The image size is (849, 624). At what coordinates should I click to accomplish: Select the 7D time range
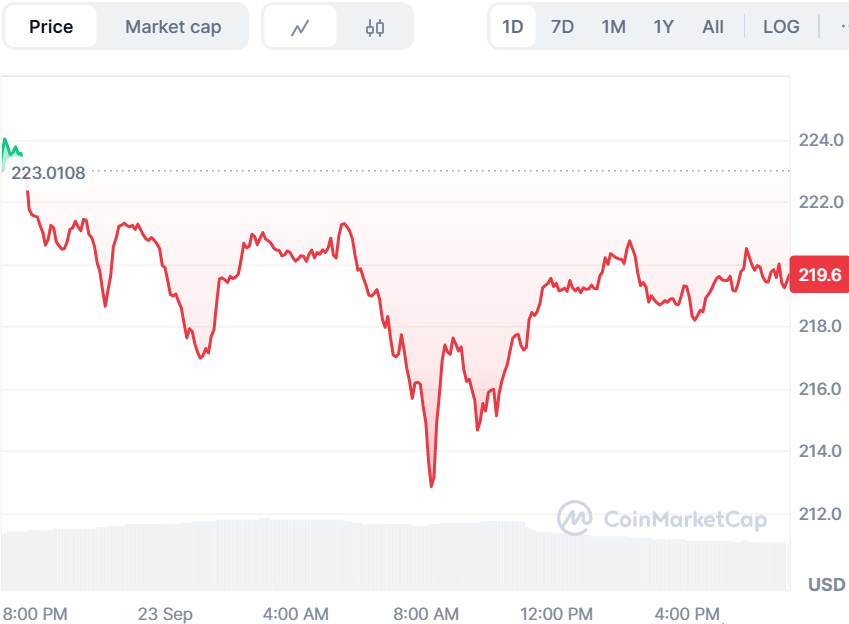coord(563,27)
